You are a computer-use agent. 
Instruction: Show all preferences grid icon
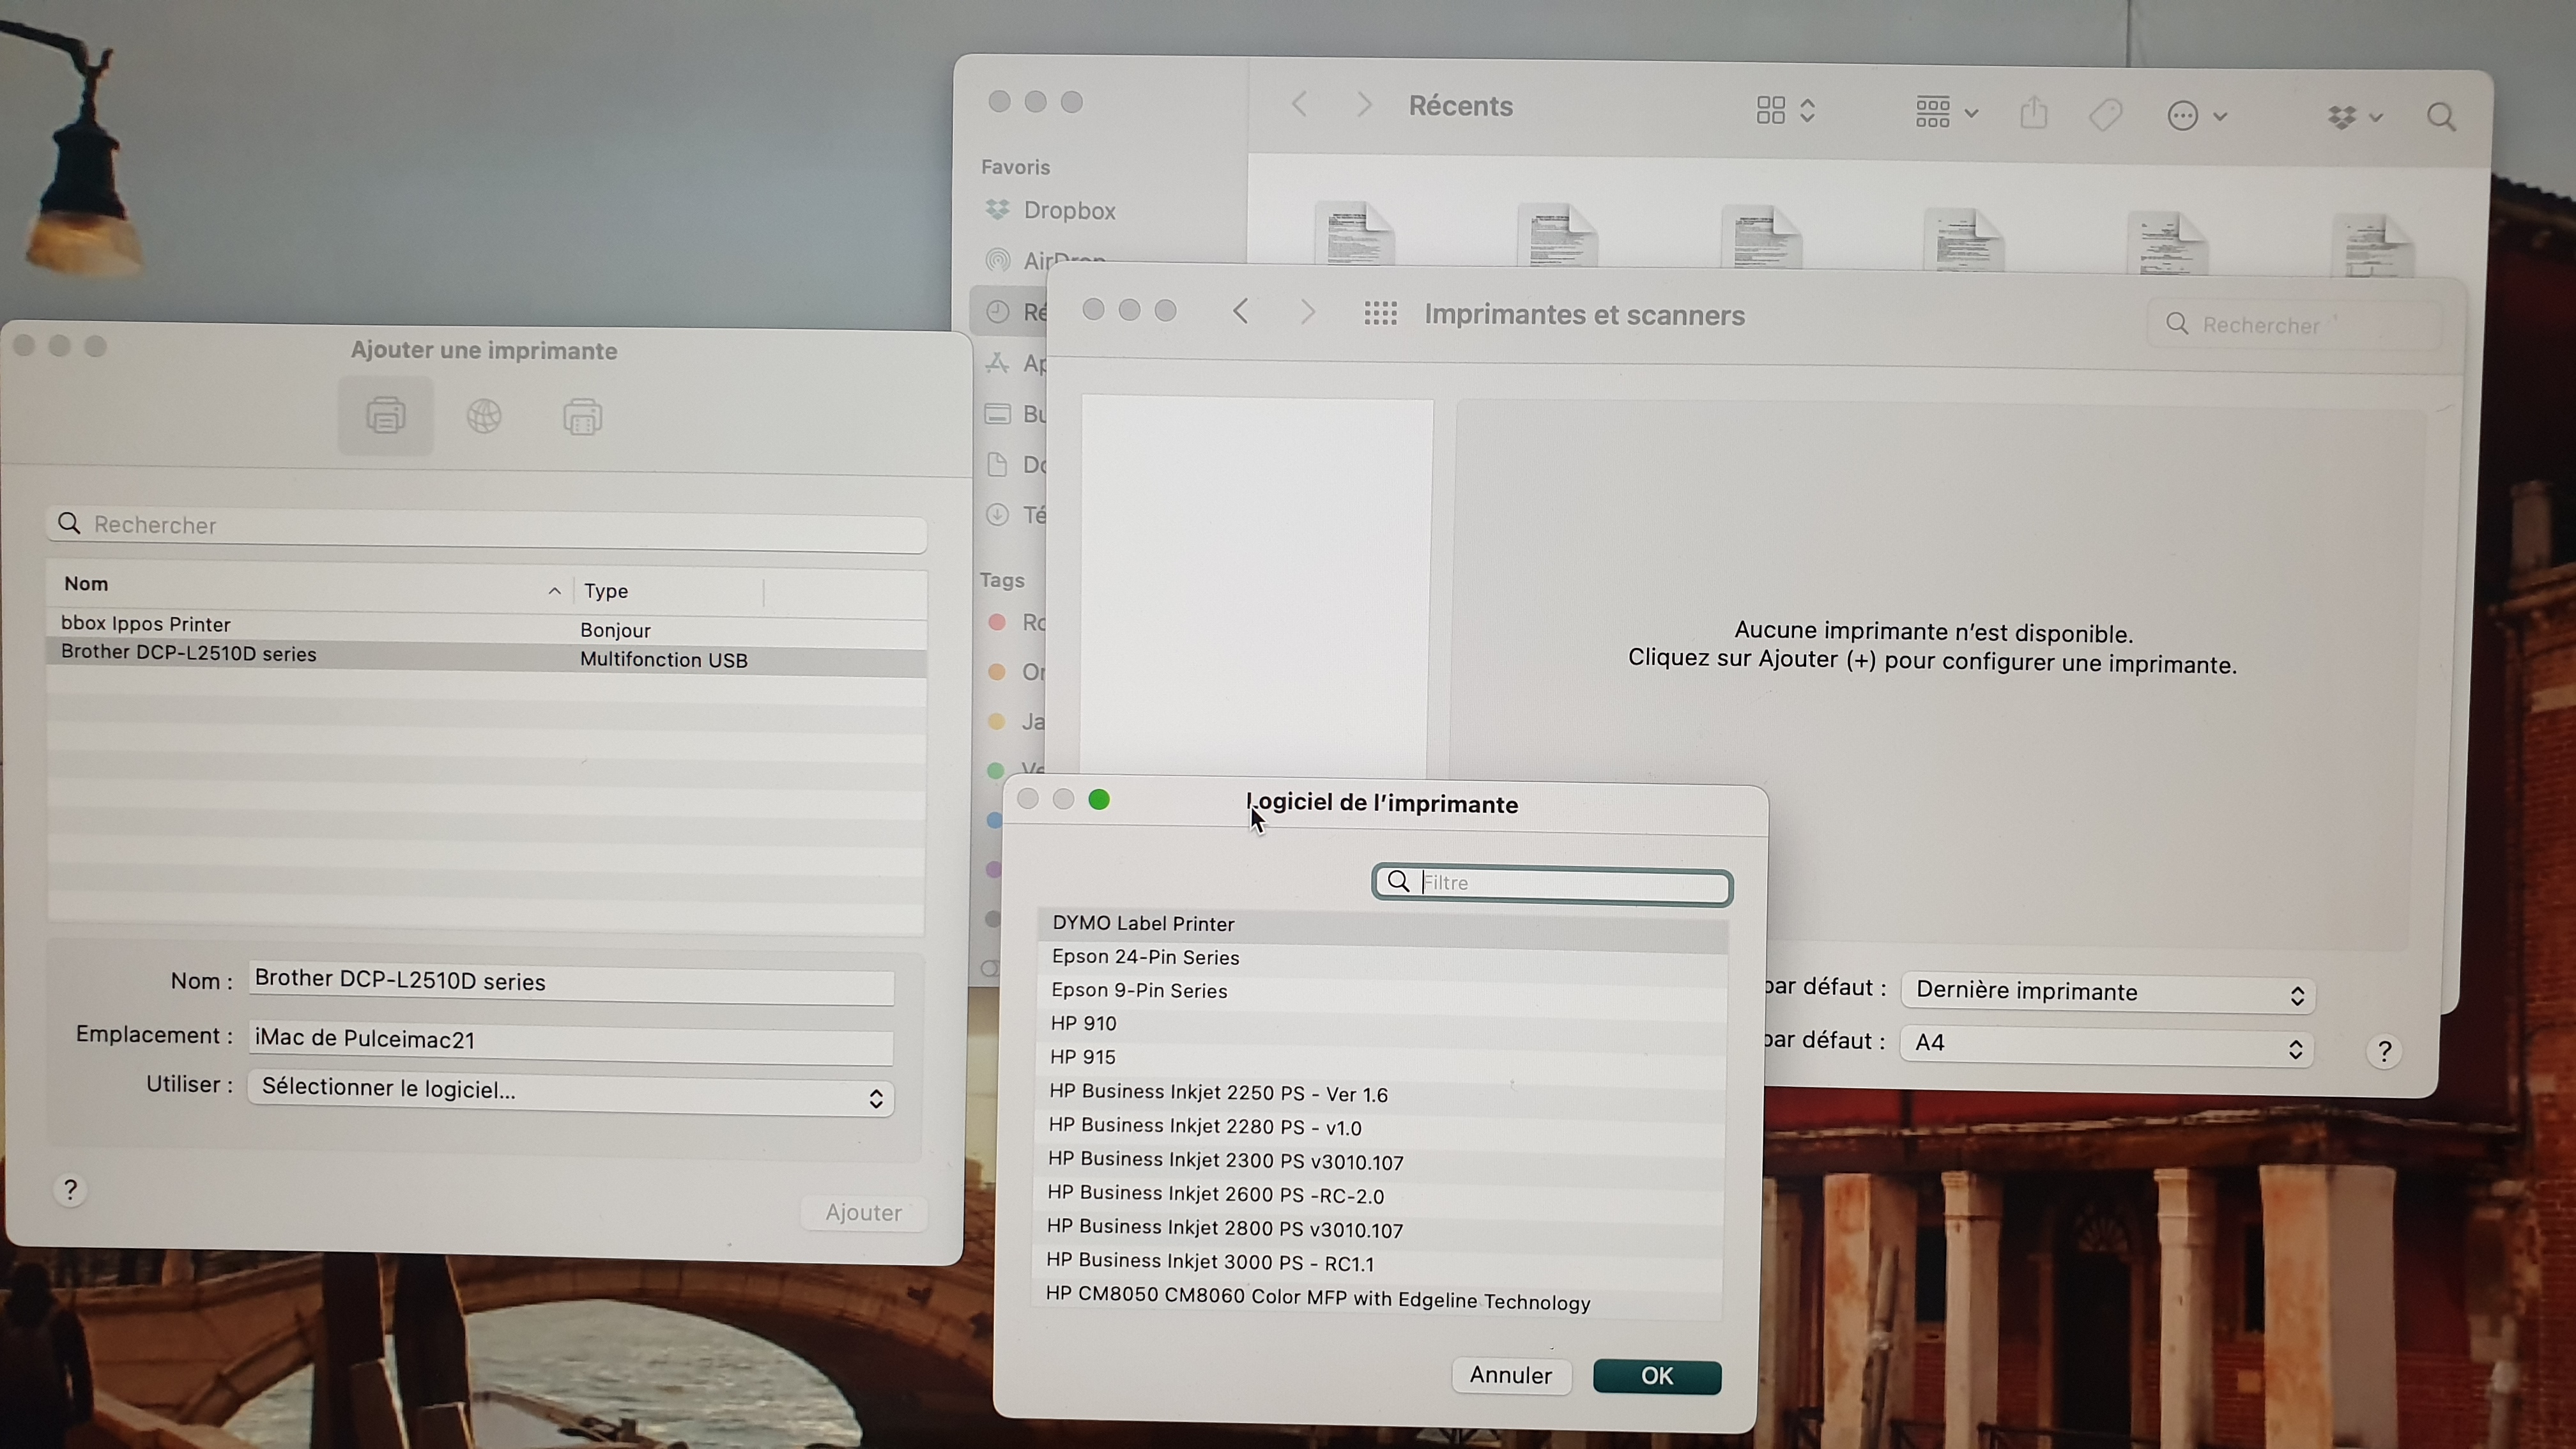[x=1380, y=314]
